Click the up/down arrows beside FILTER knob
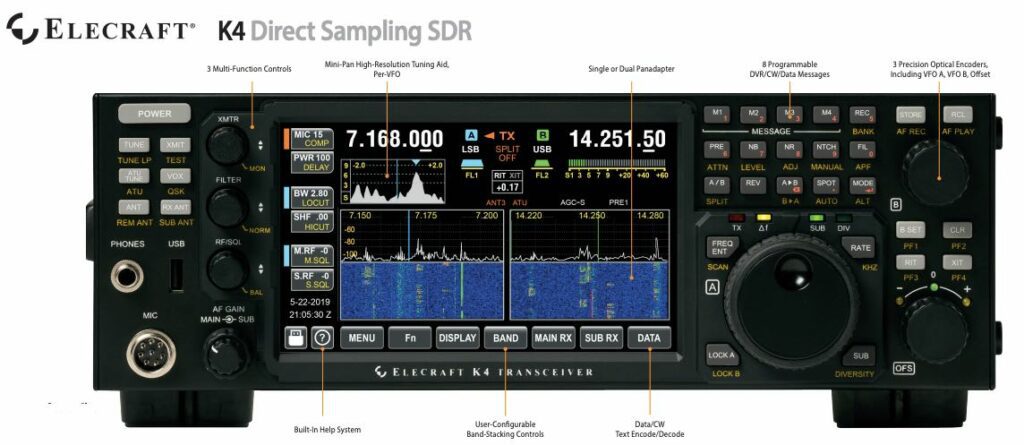 pyautogui.click(x=261, y=207)
